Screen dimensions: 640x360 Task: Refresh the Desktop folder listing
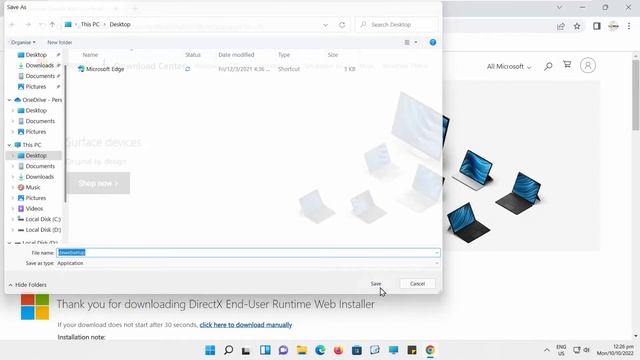342,24
